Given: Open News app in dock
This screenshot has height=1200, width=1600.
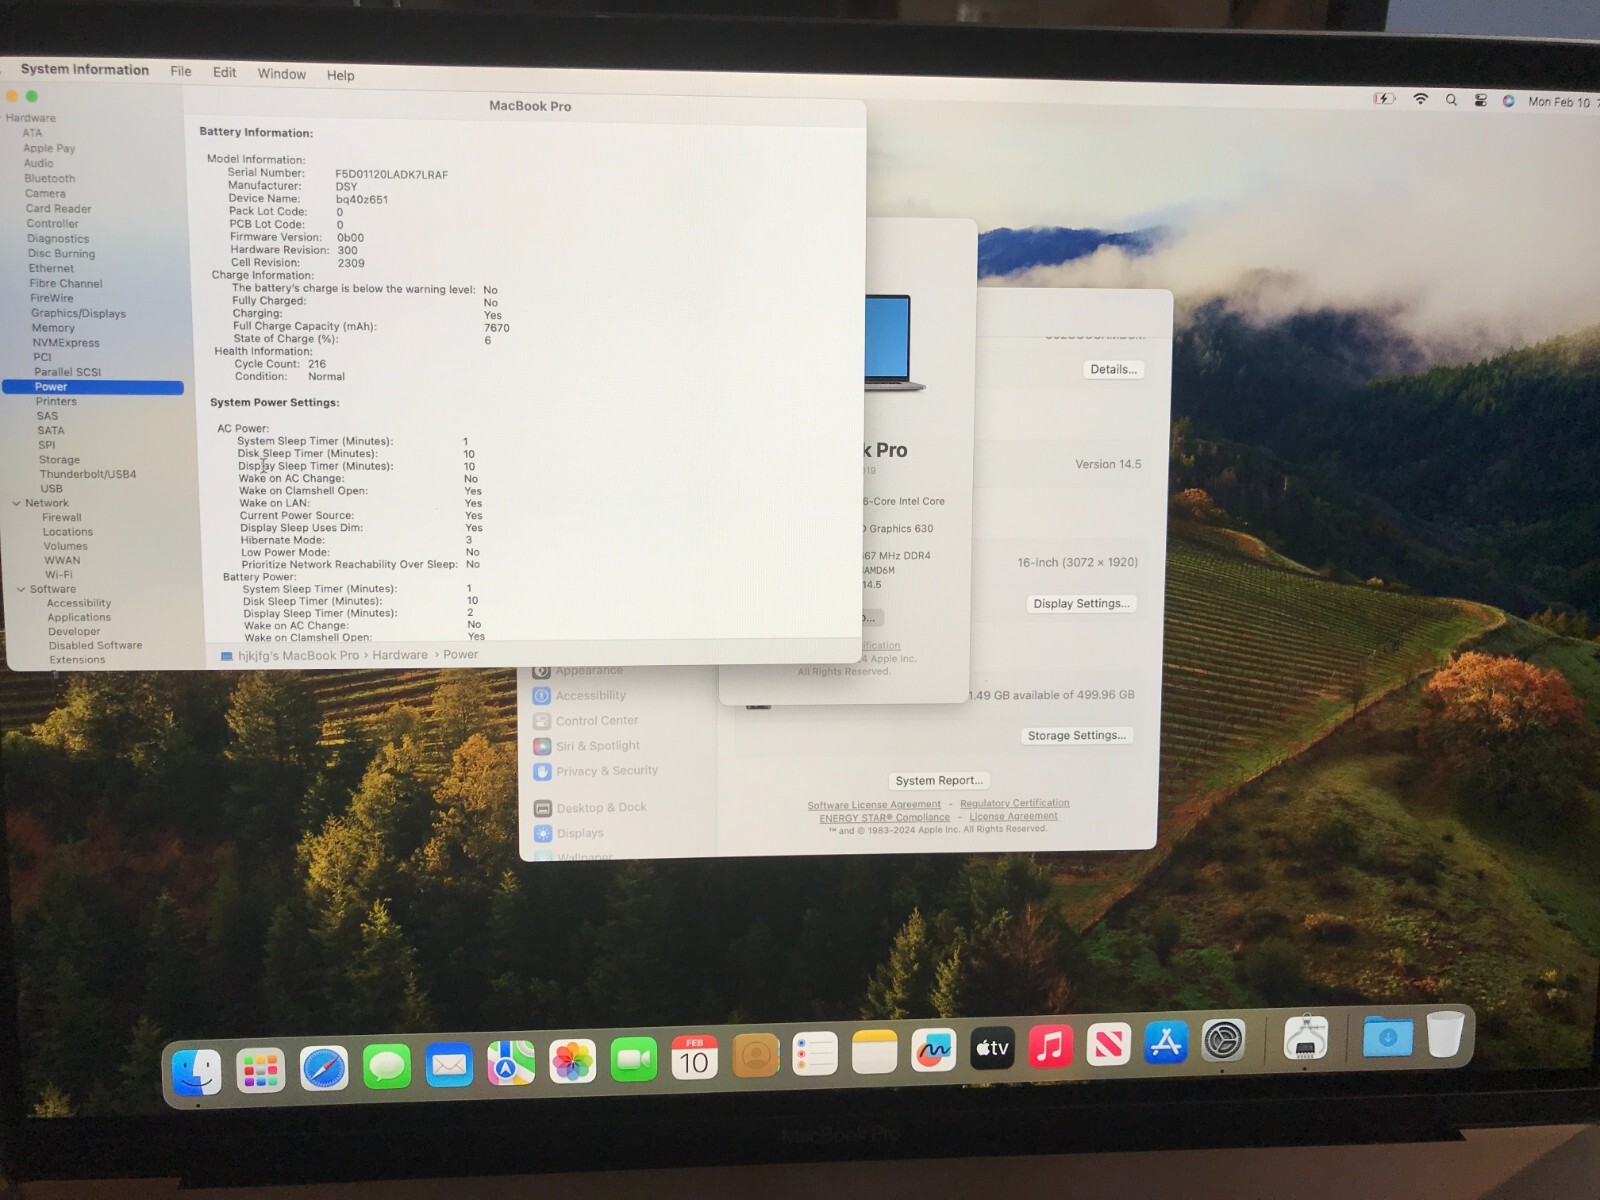Looking at the screenshot, I should coord(1109,1045).
